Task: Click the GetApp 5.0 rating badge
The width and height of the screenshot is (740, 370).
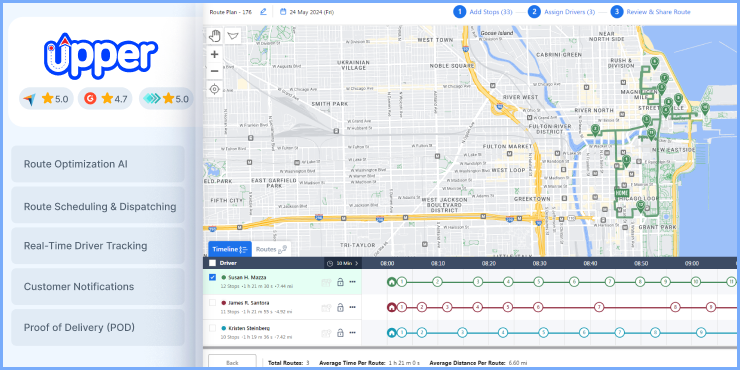Action: point(167,99)
